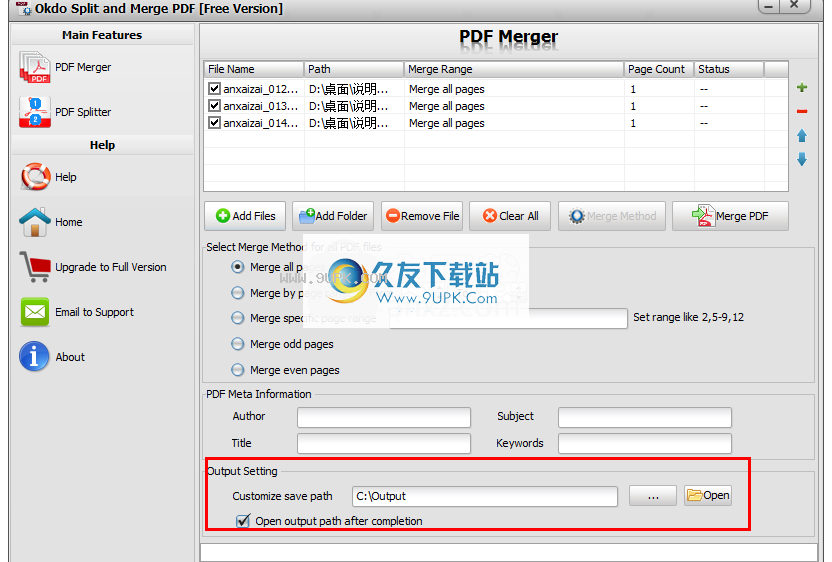Viewport: 832px width, 562px height.
Task: Sort by File Name column header
Action: [x=254, y=69]
